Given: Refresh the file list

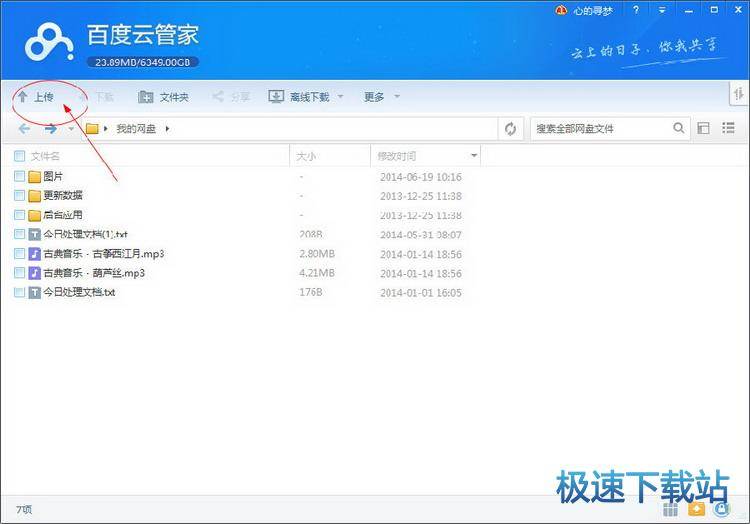Looking at the screenshot, I should pyautogui.click(x=510, y=129).
